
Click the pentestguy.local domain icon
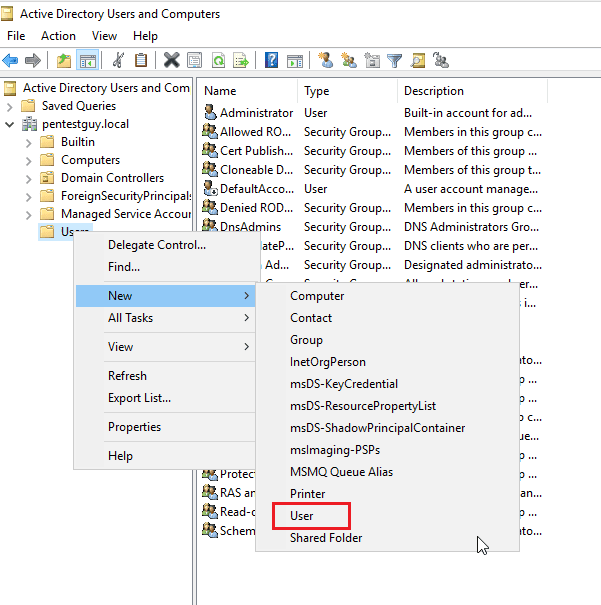tap(30, 124)
